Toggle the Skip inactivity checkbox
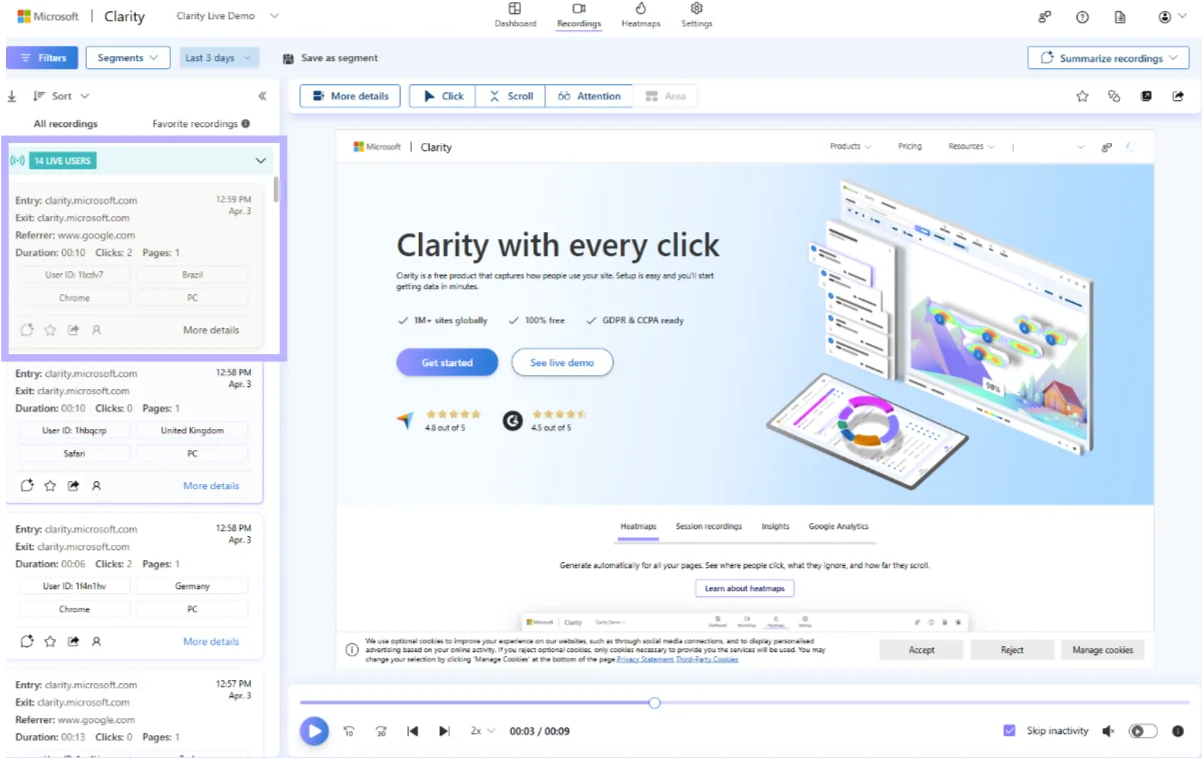Viewport: 1202px width, 758px height. pyautogui.click(x=1009, y=731)
